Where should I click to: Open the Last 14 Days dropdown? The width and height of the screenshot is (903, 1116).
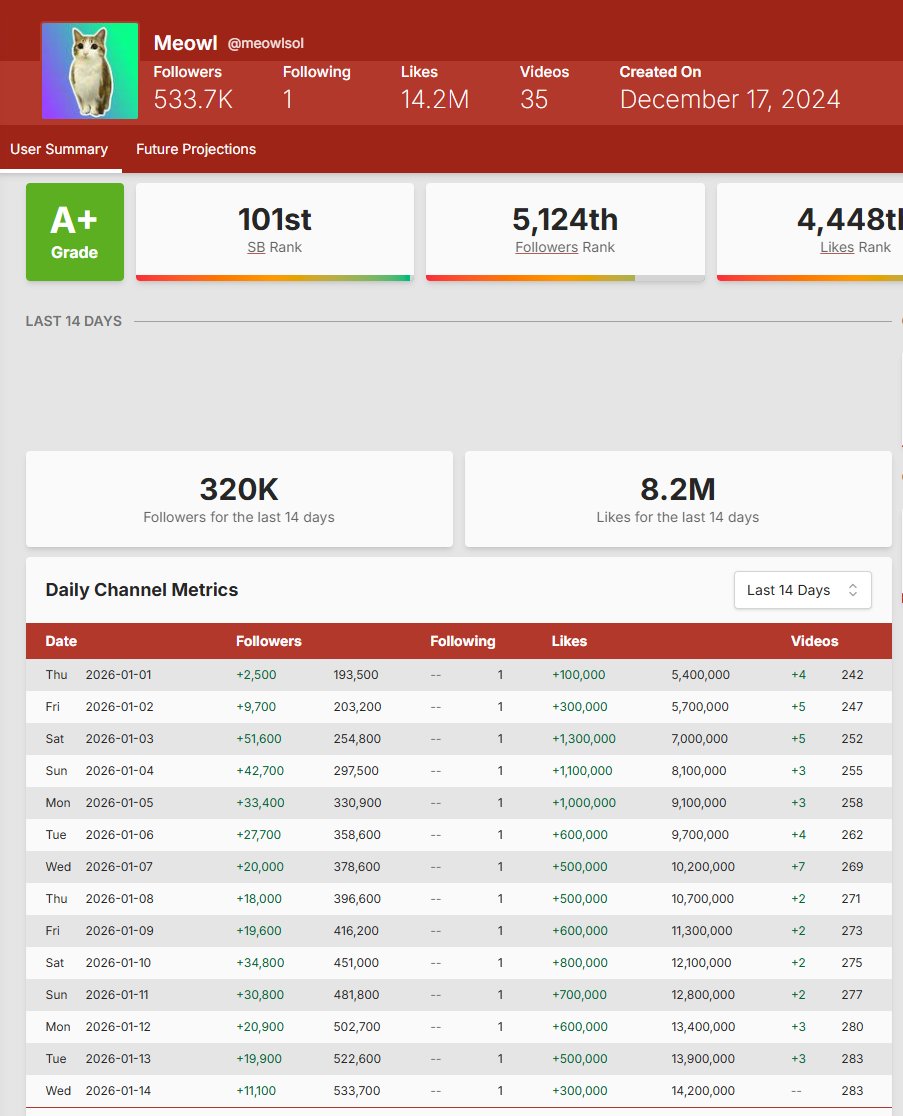pyautogui.click(x=802, y=590)
